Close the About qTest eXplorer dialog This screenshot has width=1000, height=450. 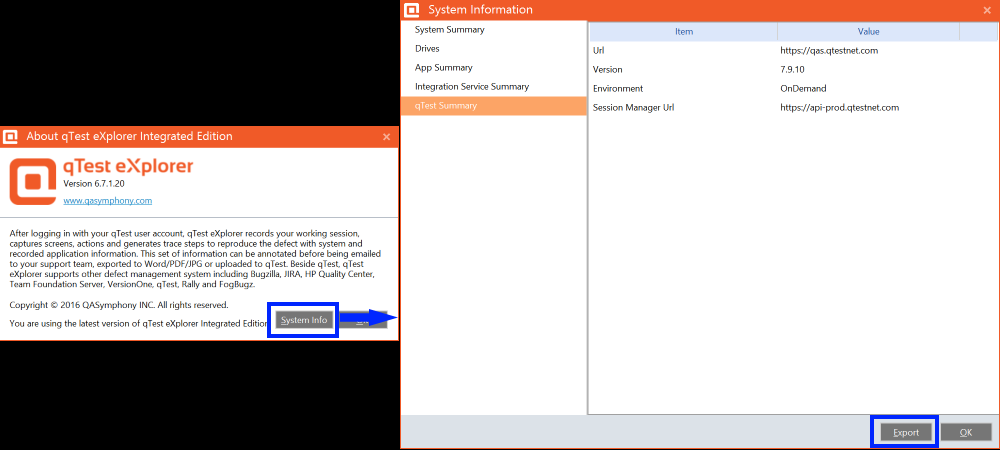click(386, 136)
